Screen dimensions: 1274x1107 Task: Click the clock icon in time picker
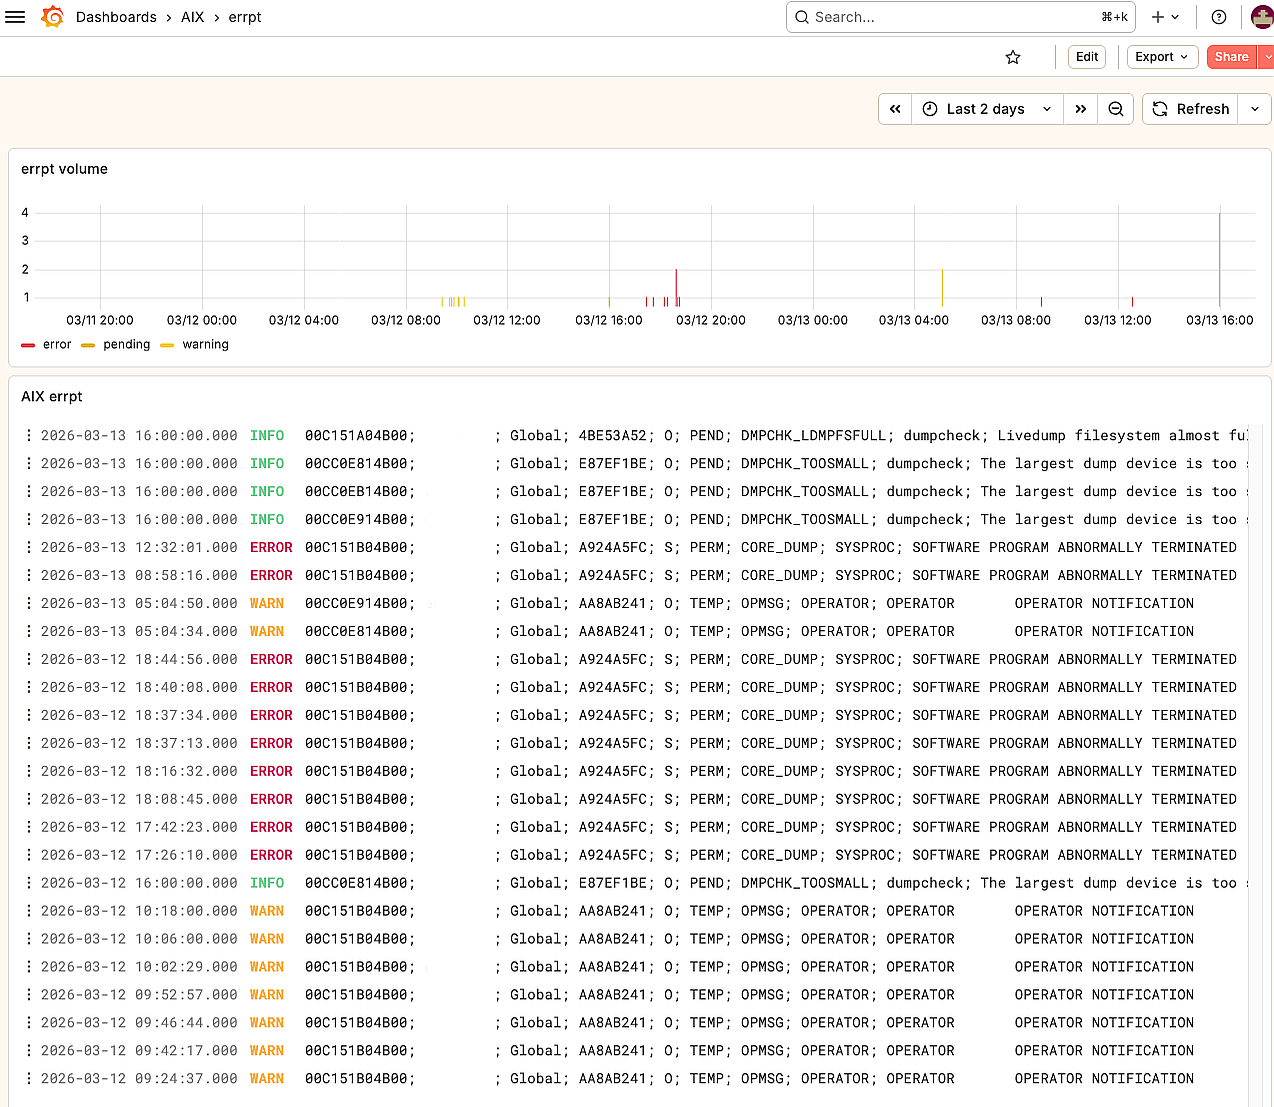pos(930,109)
